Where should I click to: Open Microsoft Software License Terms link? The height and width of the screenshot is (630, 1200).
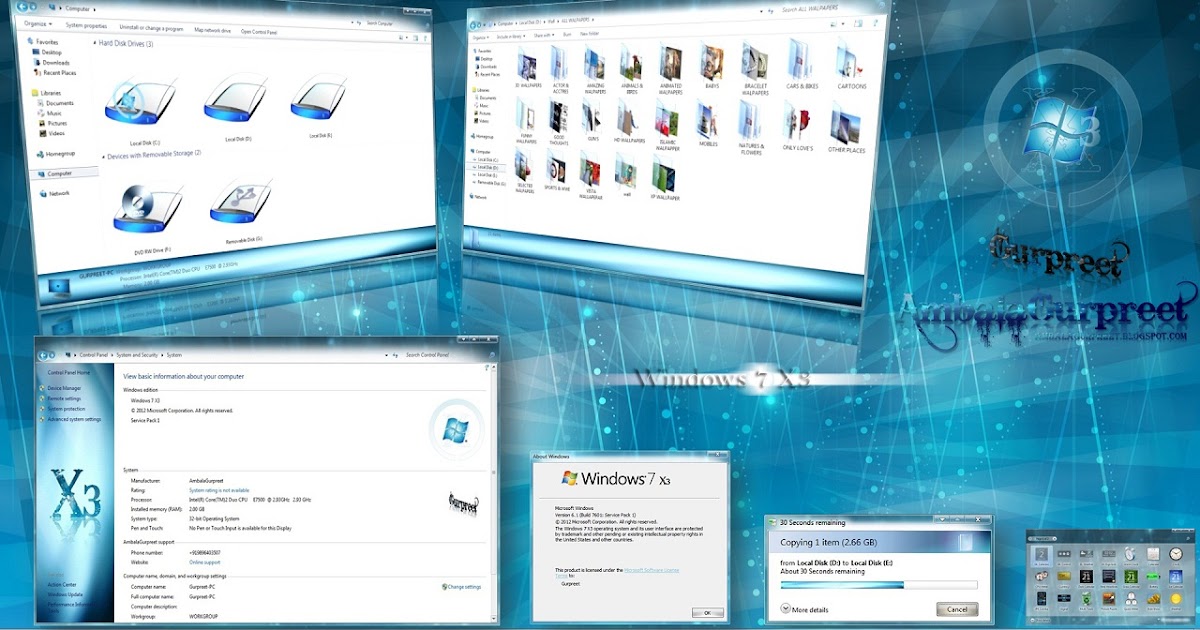tap(654, 569)
